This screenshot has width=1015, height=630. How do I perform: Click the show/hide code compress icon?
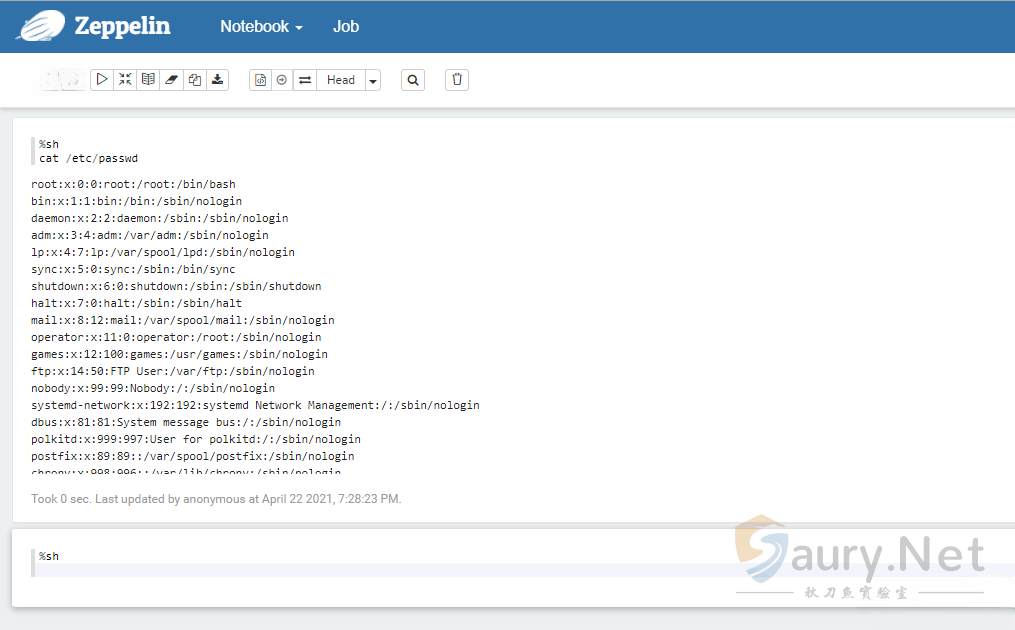point(125,80)
